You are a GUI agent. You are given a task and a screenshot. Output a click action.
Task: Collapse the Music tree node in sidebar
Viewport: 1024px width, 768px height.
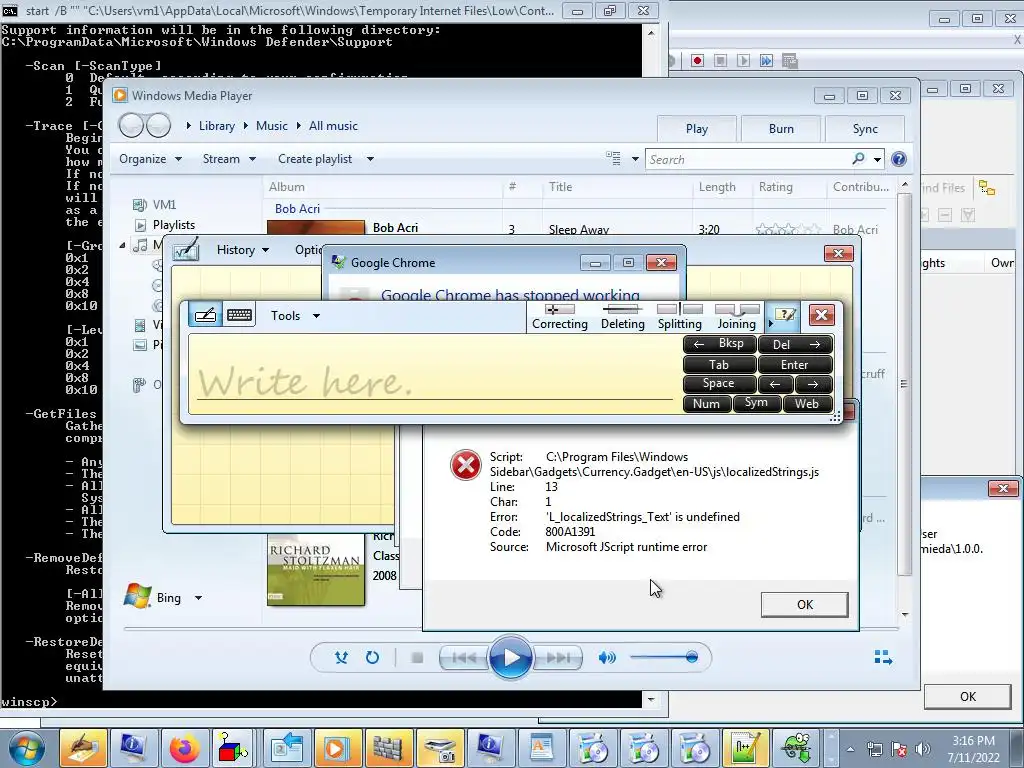[x=122, y=245]
